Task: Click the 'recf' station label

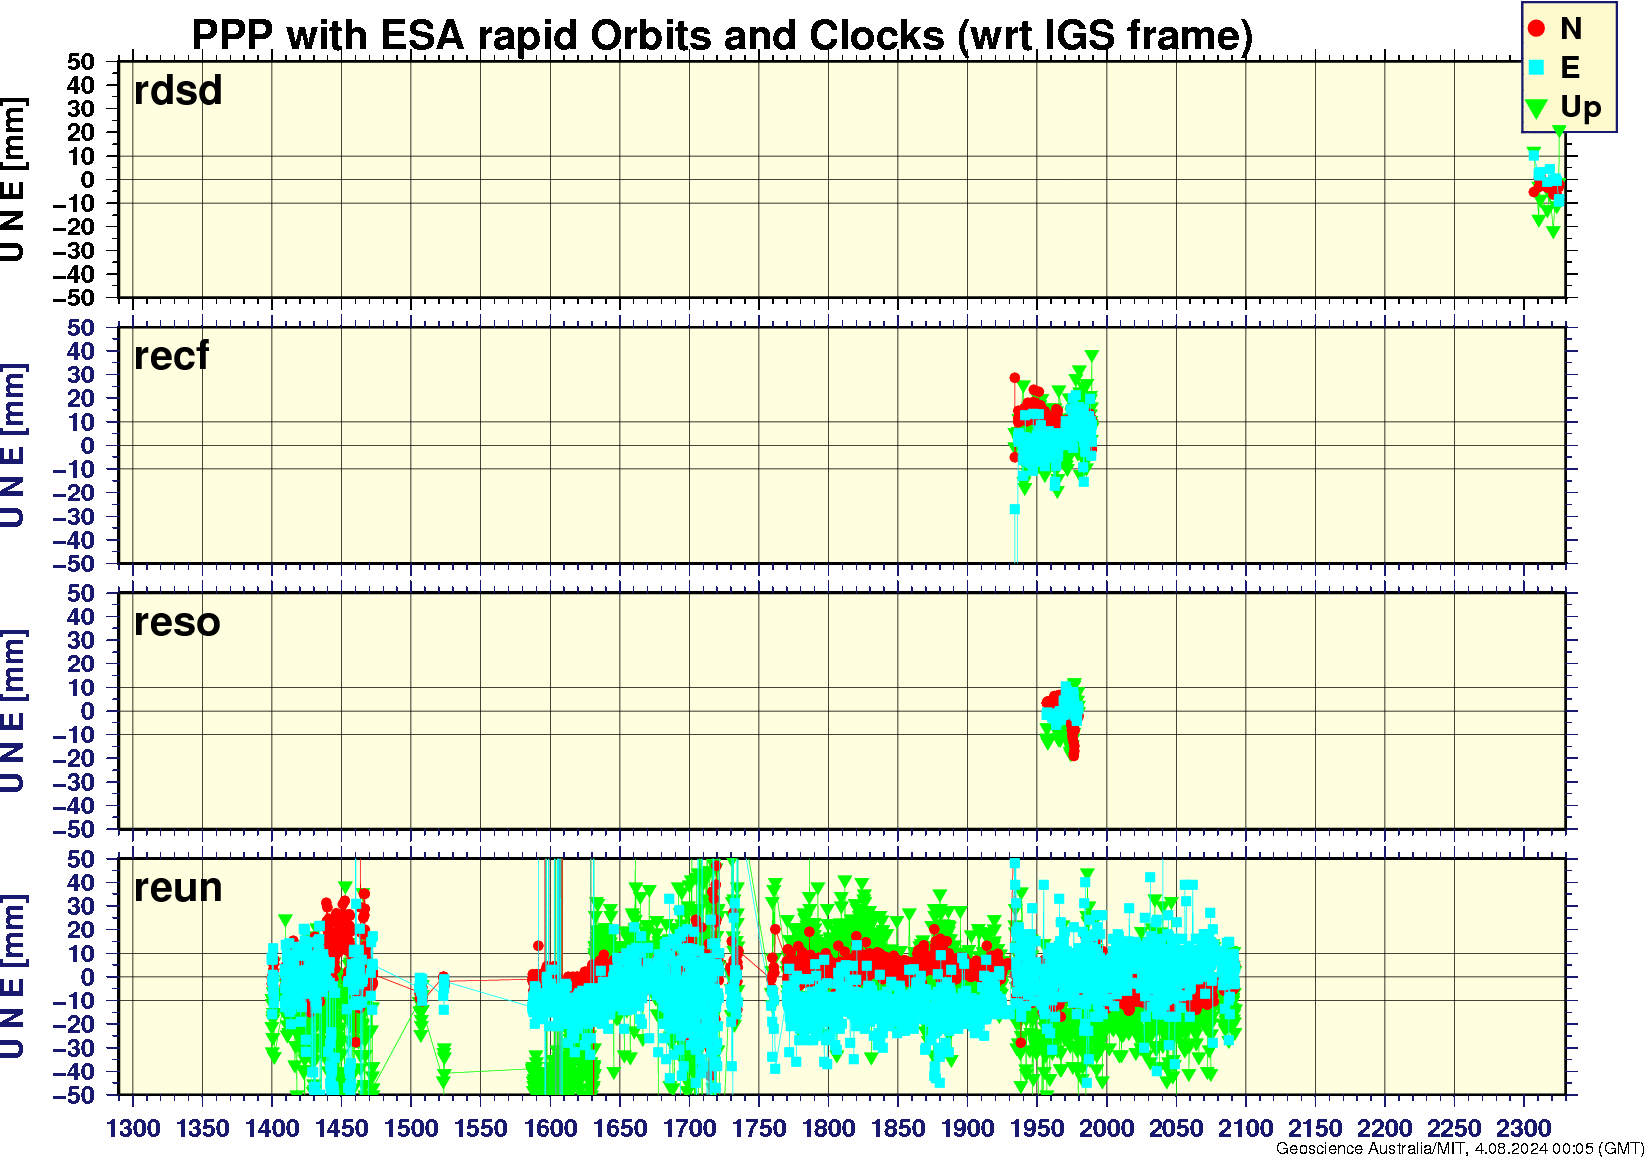Action: pyautogui.click(x=172, y=356)
